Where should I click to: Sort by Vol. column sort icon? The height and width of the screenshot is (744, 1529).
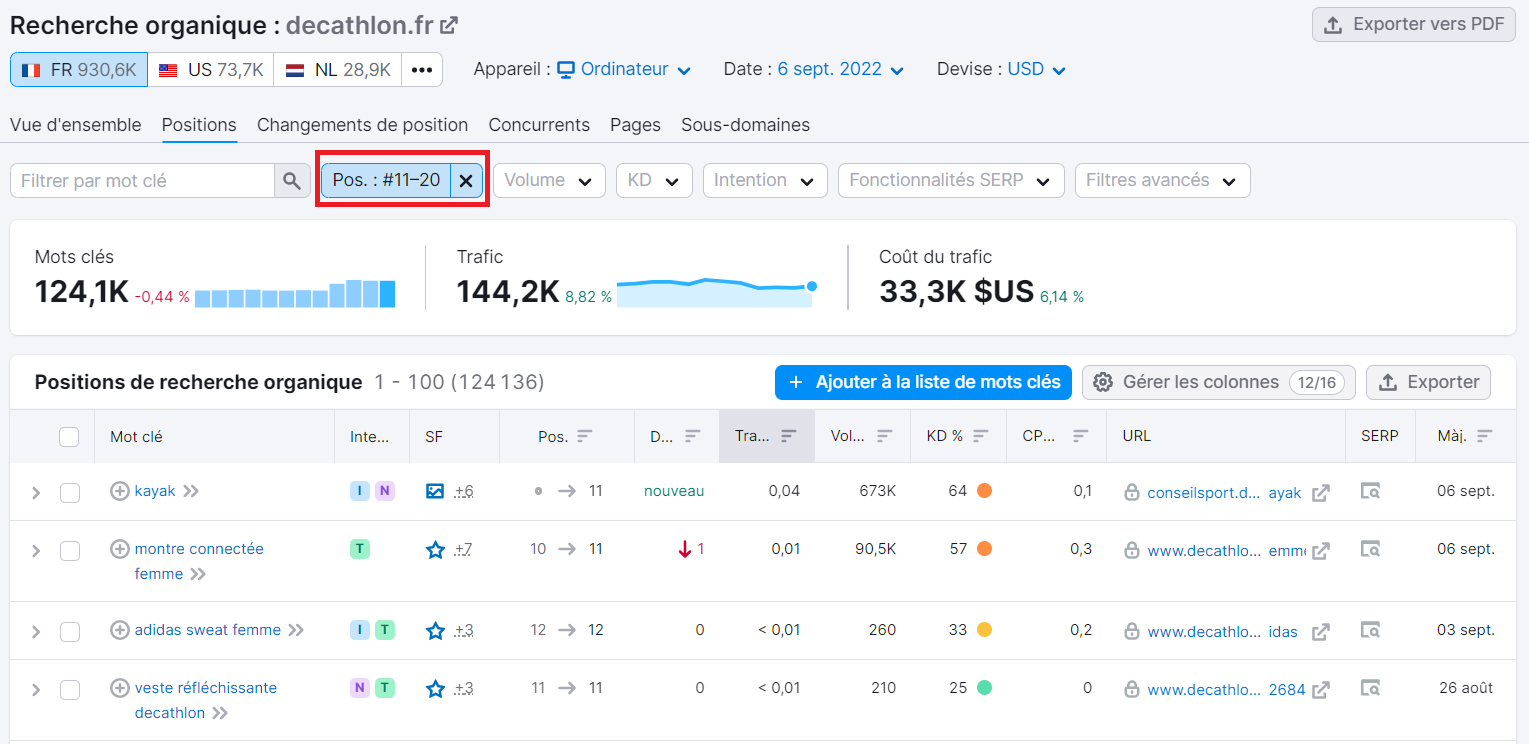point(885,436)
